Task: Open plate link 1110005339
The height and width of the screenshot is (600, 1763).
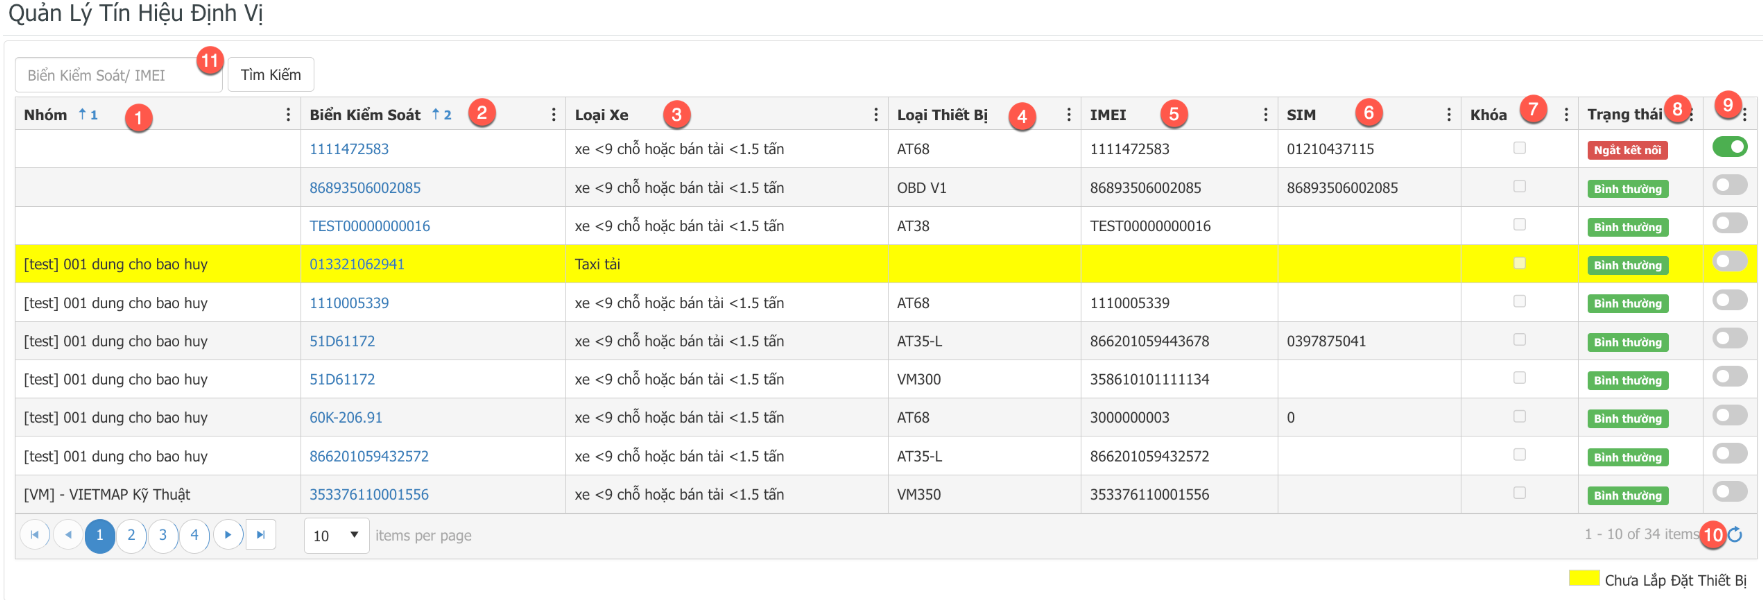Action: click(x=349, y=303)
